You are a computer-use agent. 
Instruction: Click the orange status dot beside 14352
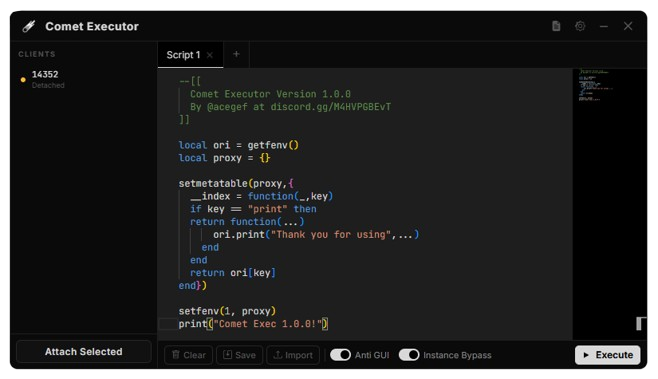tap(23, 79)
